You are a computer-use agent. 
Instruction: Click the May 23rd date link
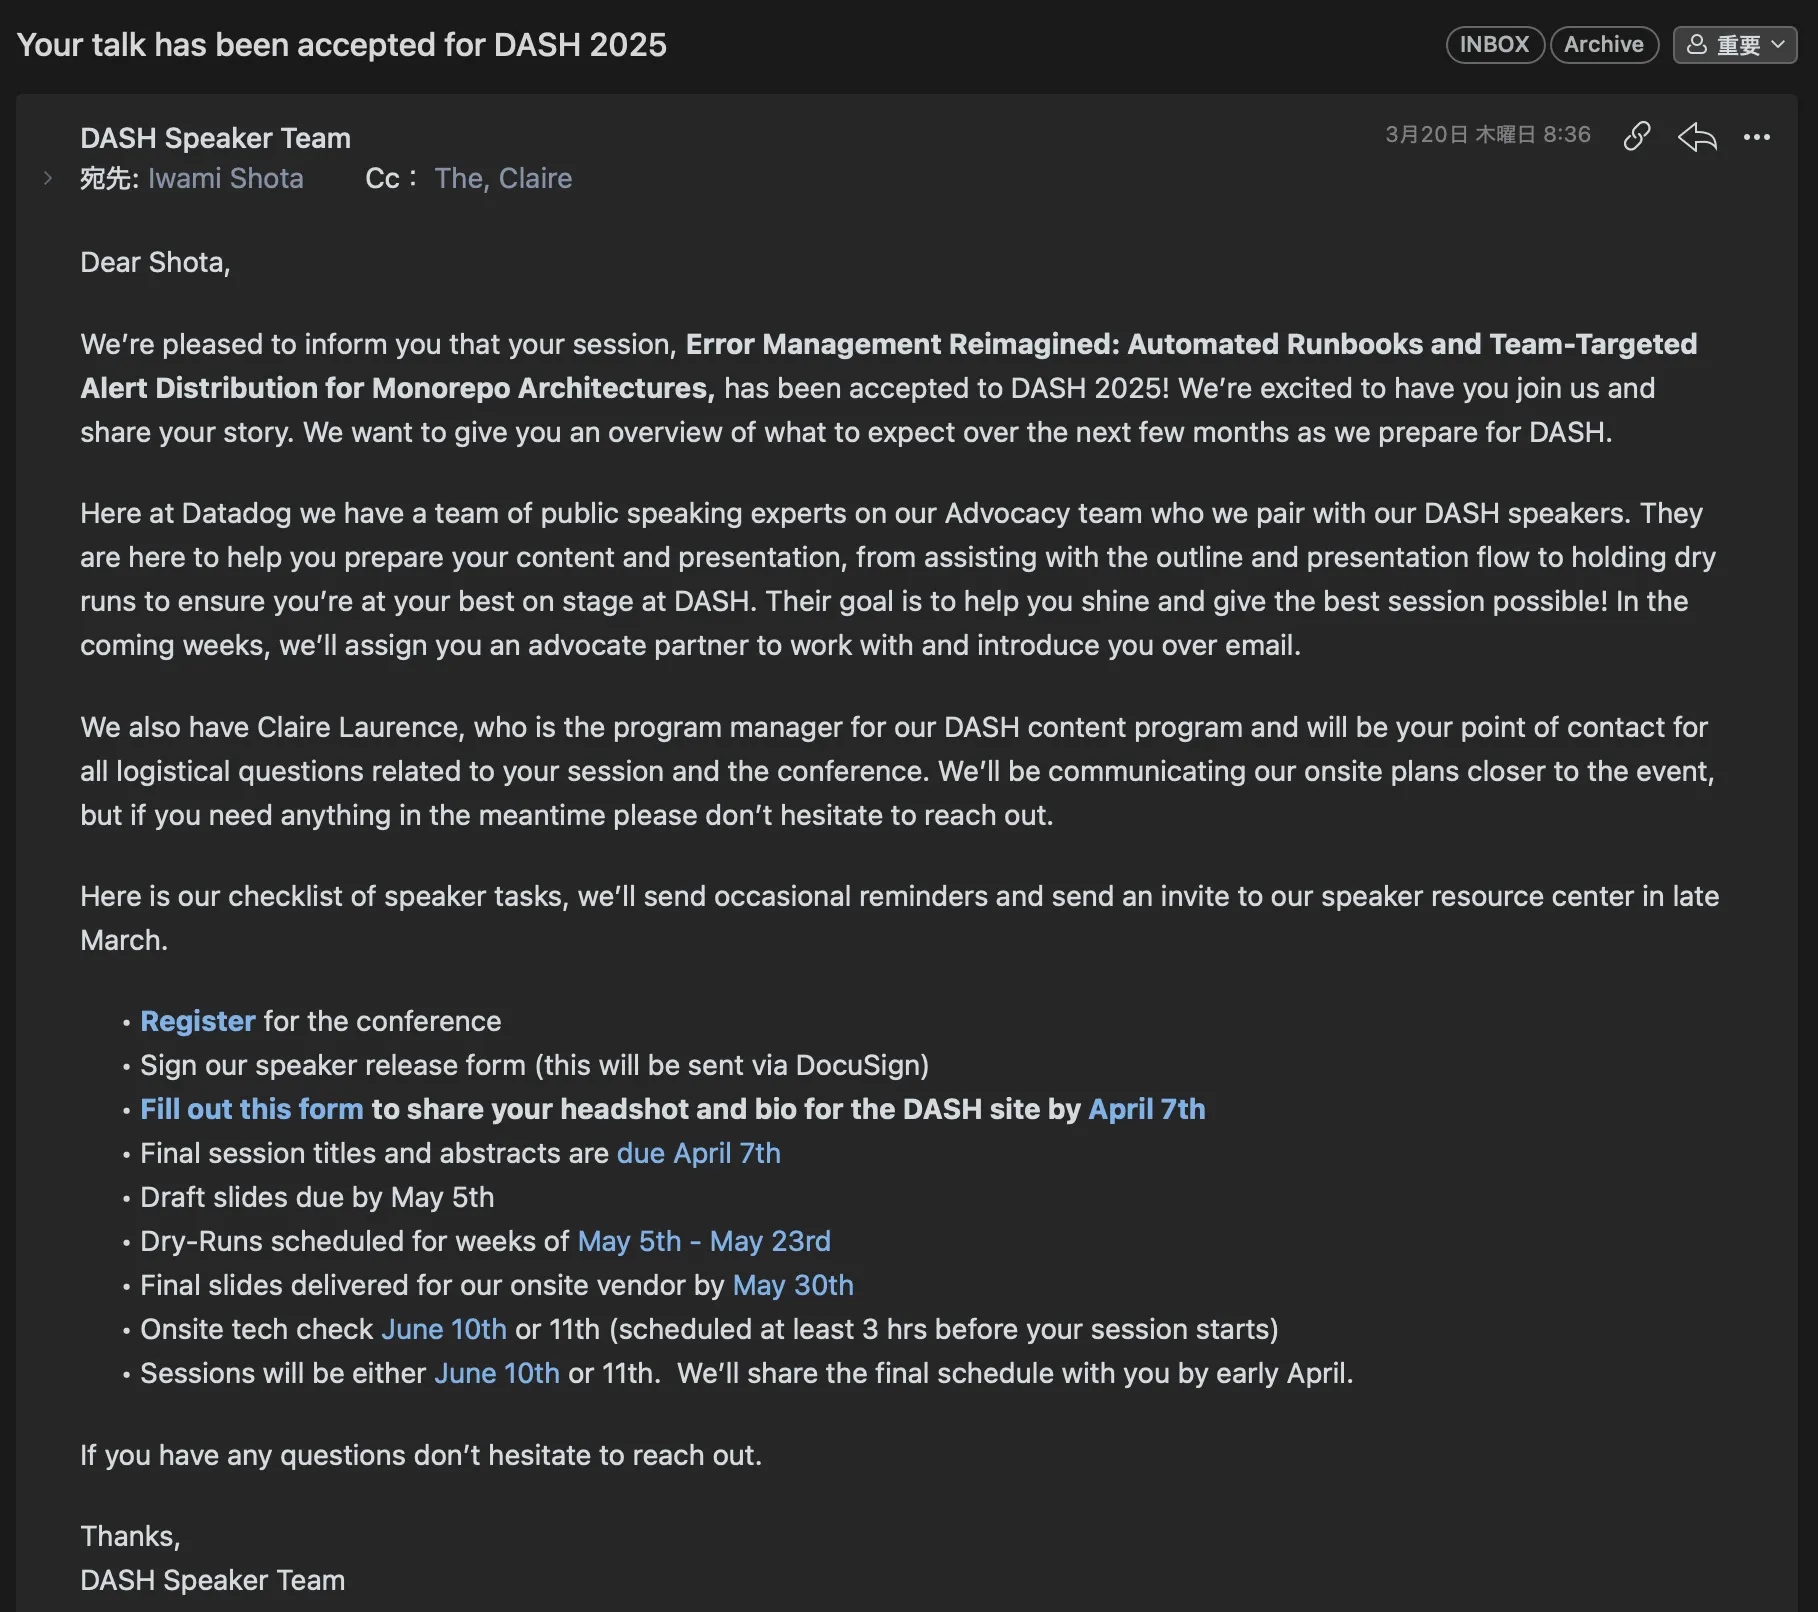pos(770,1241)
